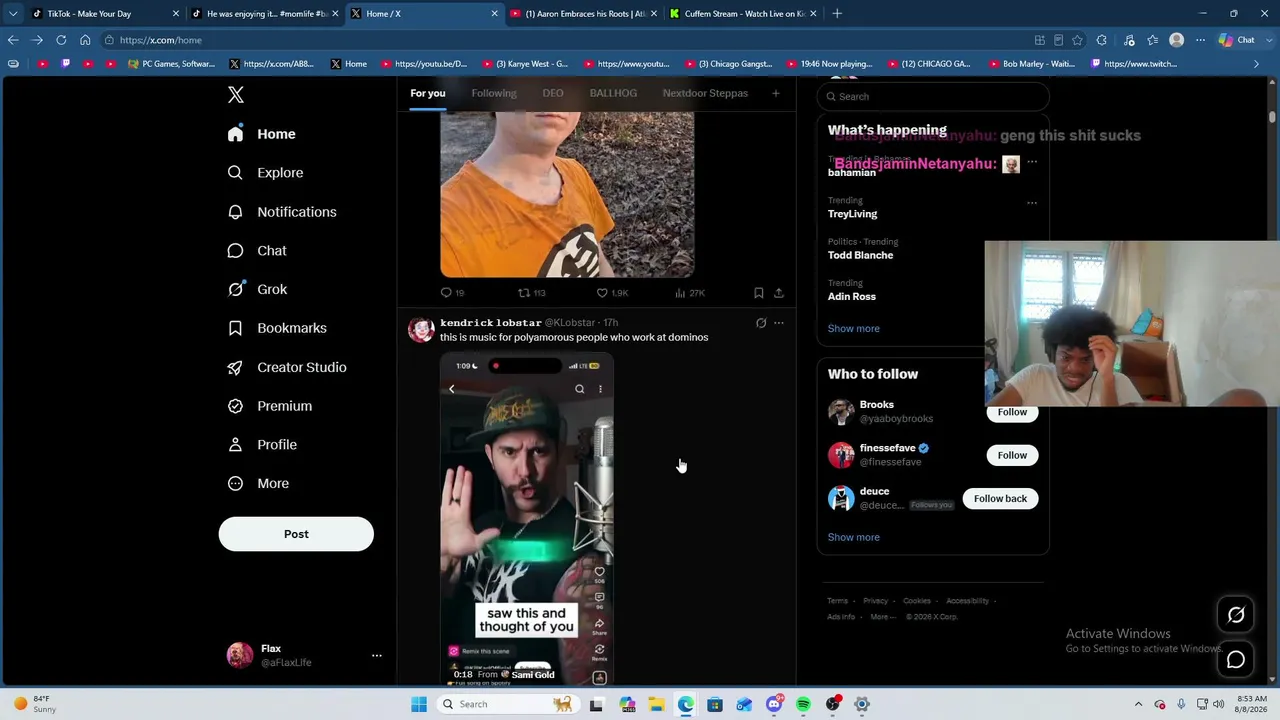The height and width of the screenshot is (720, 1280).
Task: Show hidden system tray icons
Action: [x=1139, y=705]
